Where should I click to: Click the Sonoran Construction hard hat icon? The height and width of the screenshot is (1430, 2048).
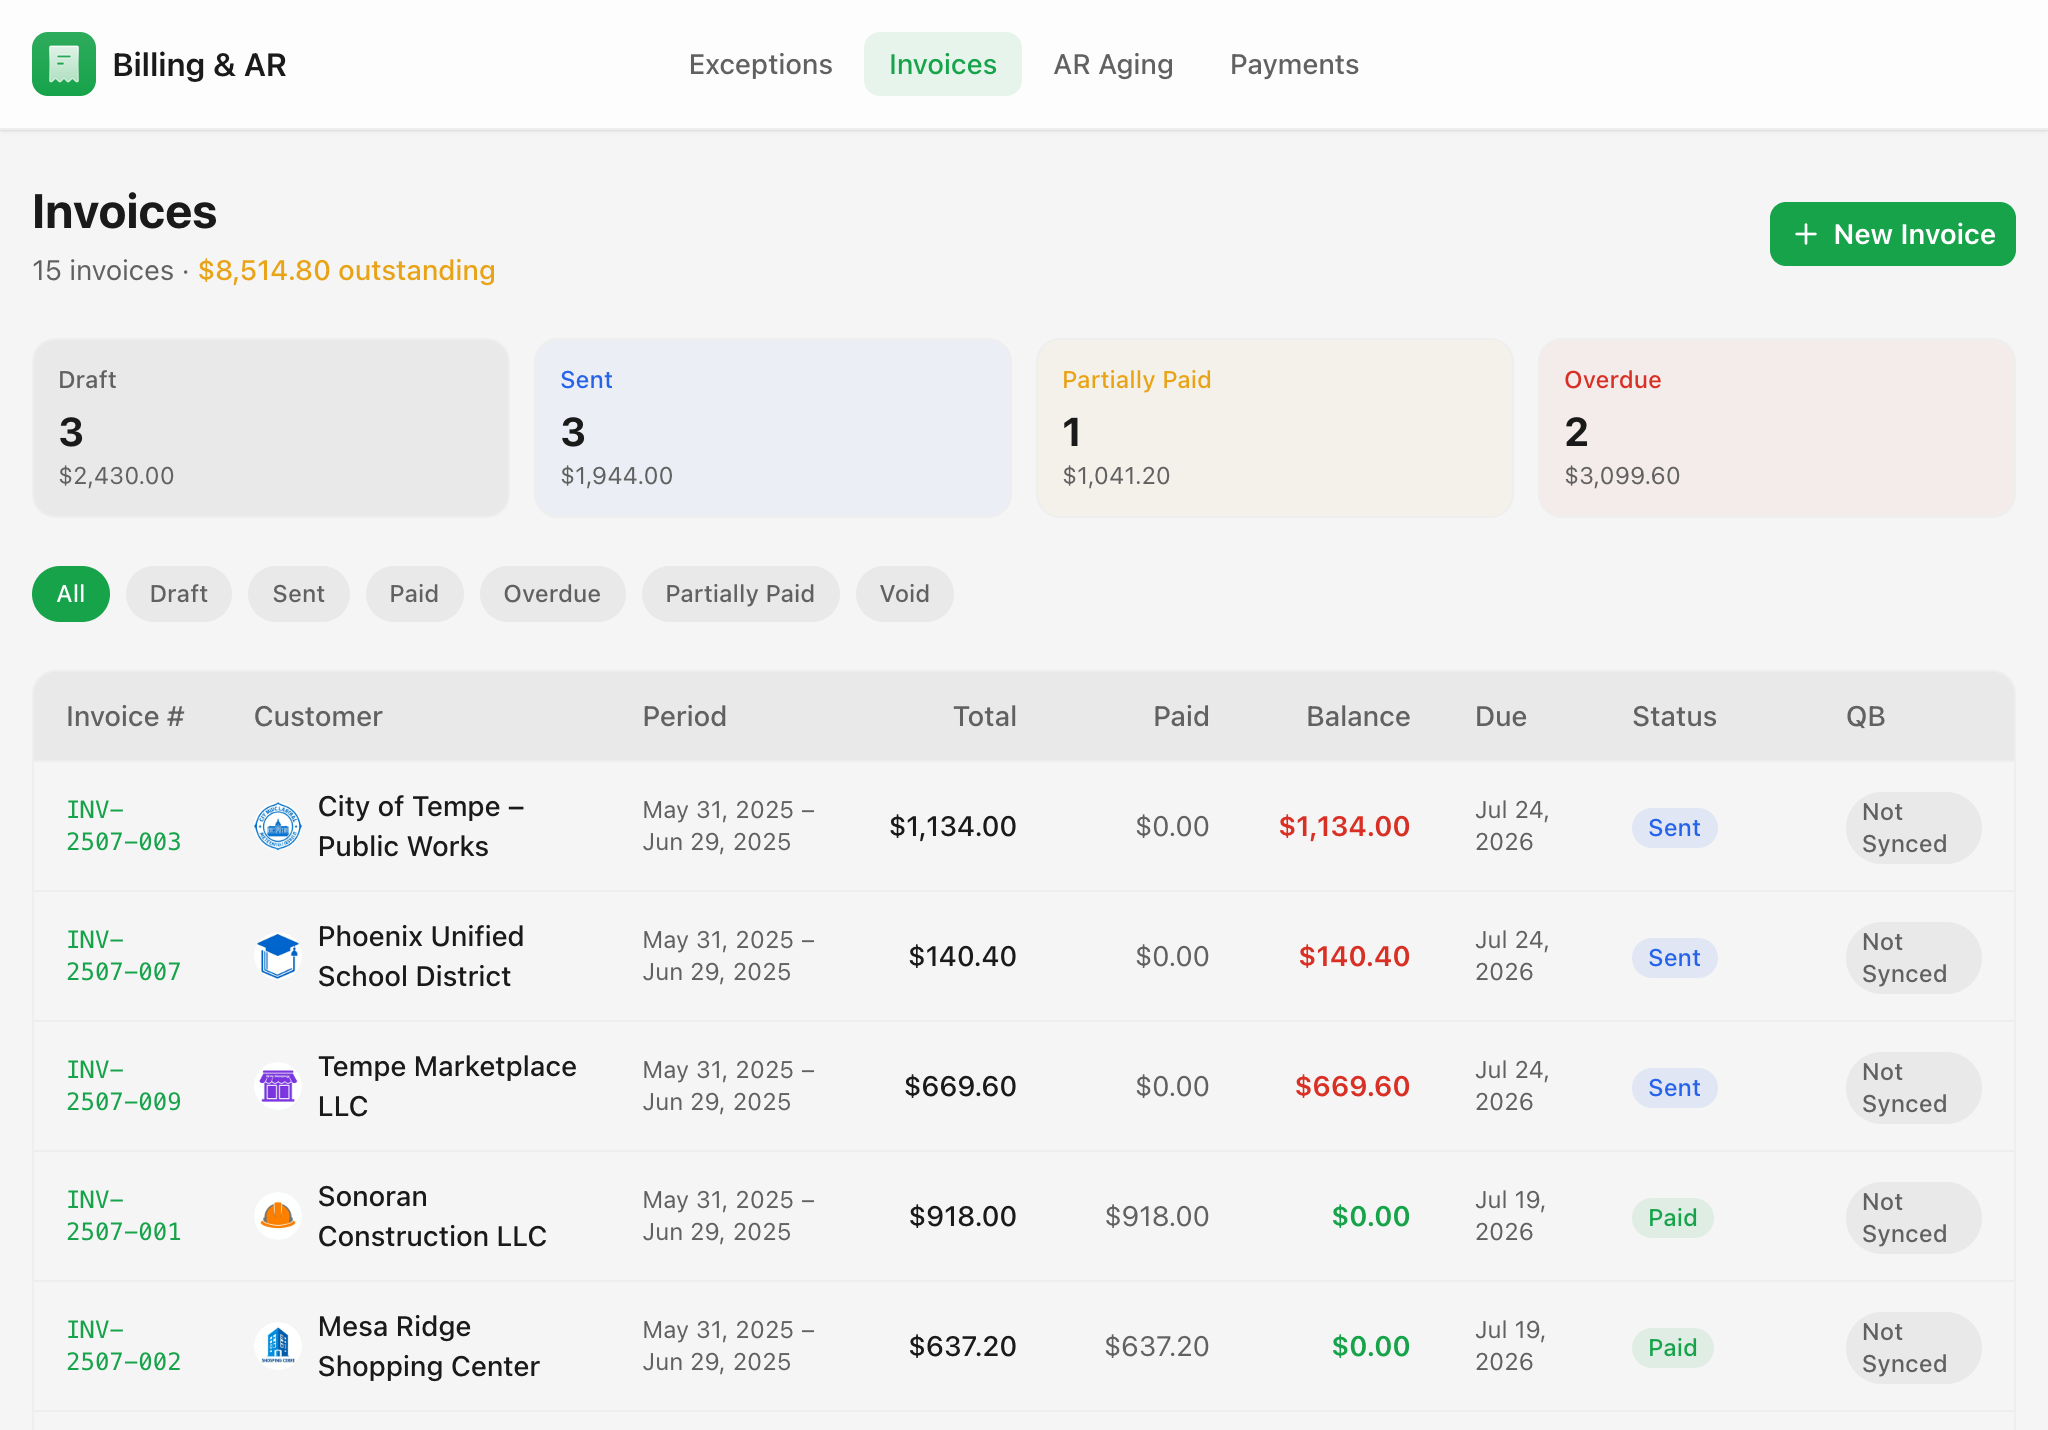278,1216
